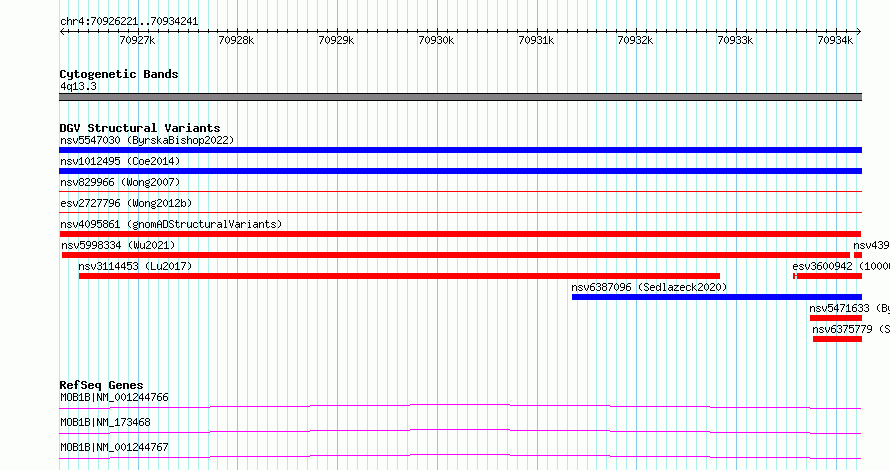
Task: Select the red esv3600942 variant bar
Action: pos(828,276)
